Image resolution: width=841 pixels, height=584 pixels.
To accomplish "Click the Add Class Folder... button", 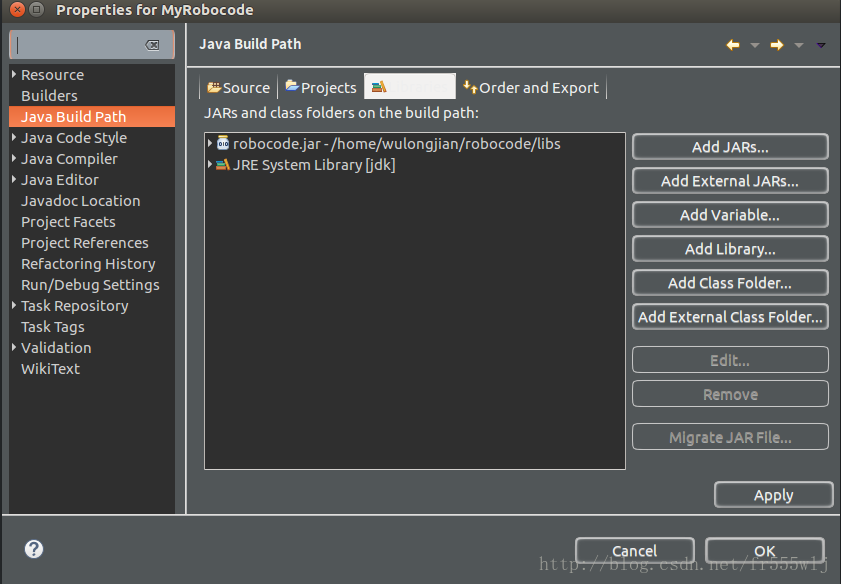I will point(730,283).
